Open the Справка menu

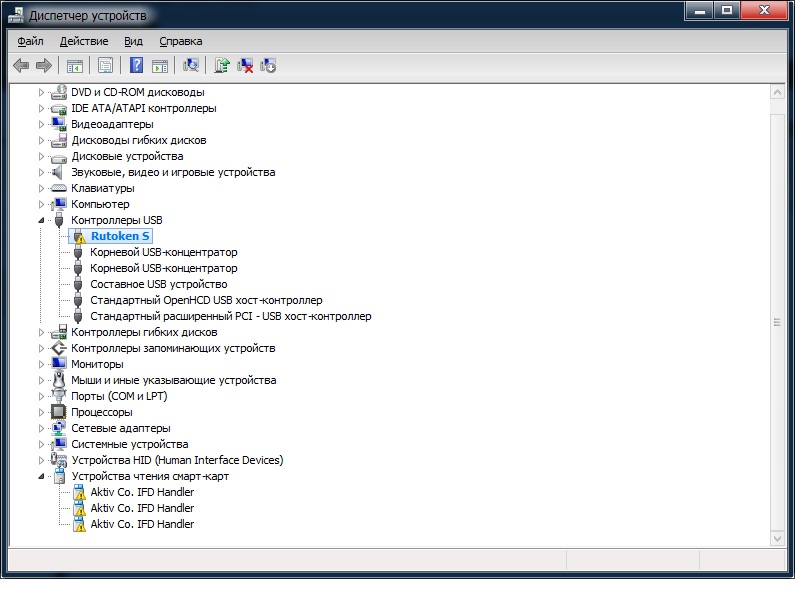click(x=180, y=41)
